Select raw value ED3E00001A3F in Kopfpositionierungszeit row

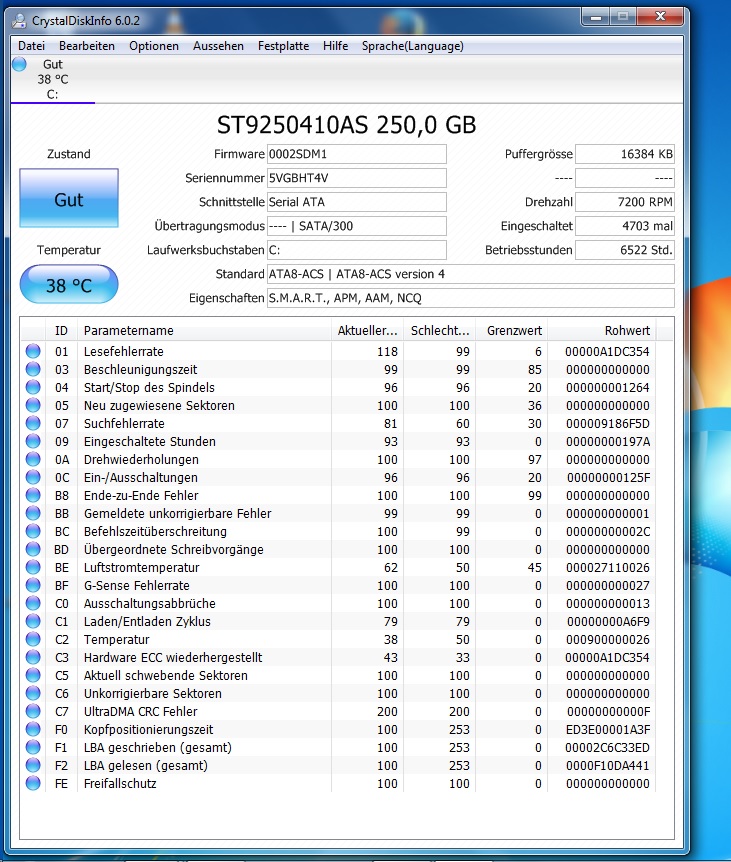607,730
